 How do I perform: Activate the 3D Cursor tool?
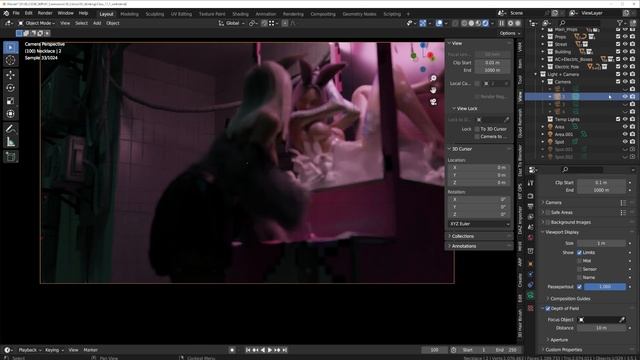click(x=11, y=60)
